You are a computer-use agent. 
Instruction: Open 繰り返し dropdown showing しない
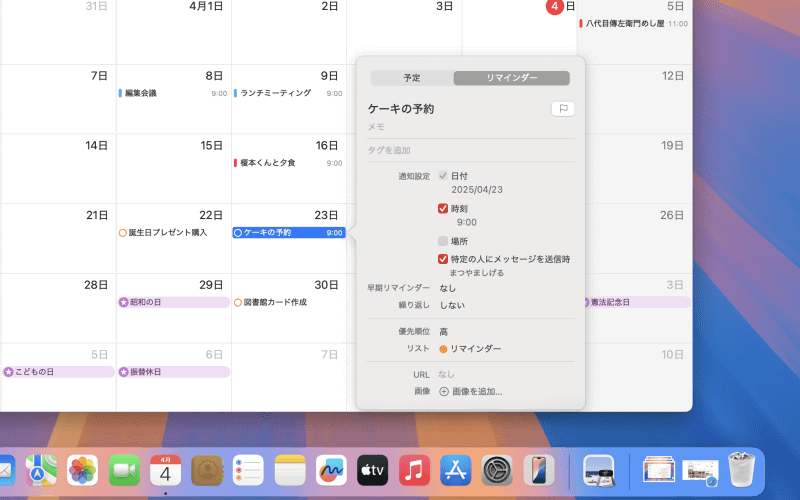[452, 305]
